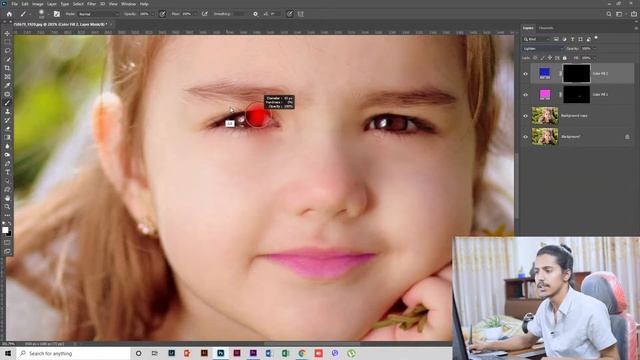Select the Clone Stamp tool
Screen dimensions: 640x360
7,111
